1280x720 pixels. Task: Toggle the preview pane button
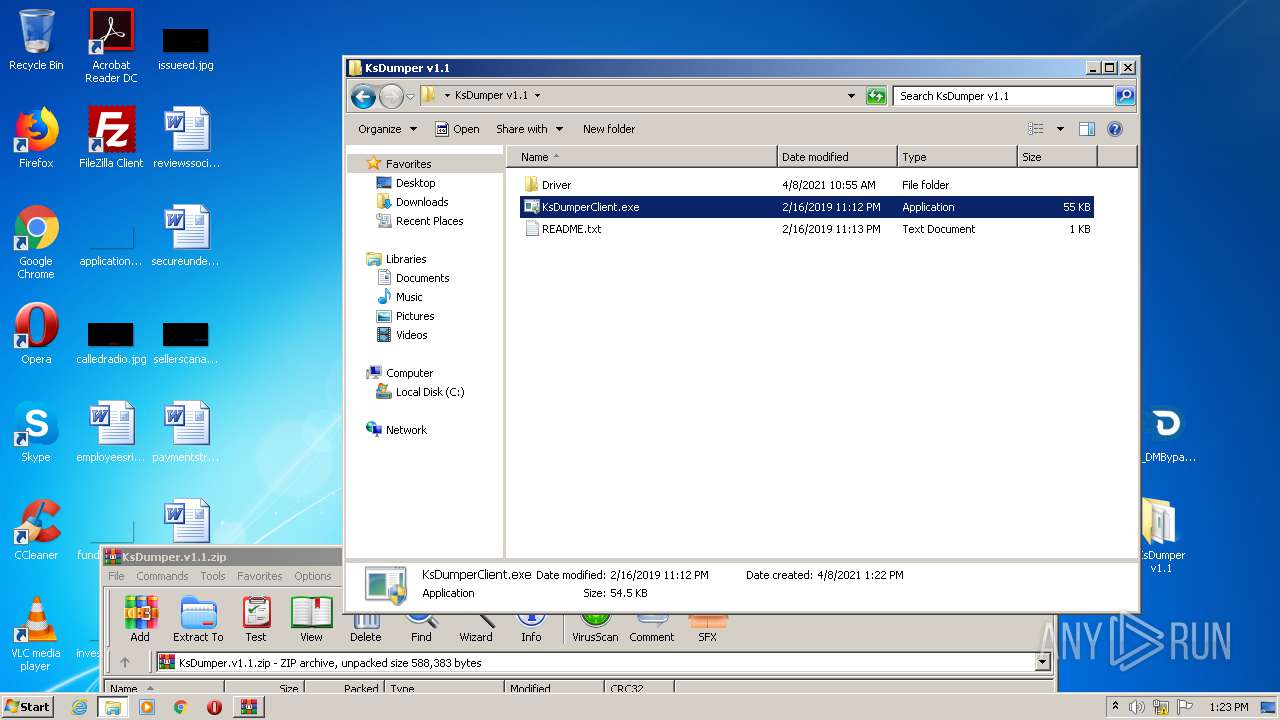pyautogui.click(x=1087, y=129)
